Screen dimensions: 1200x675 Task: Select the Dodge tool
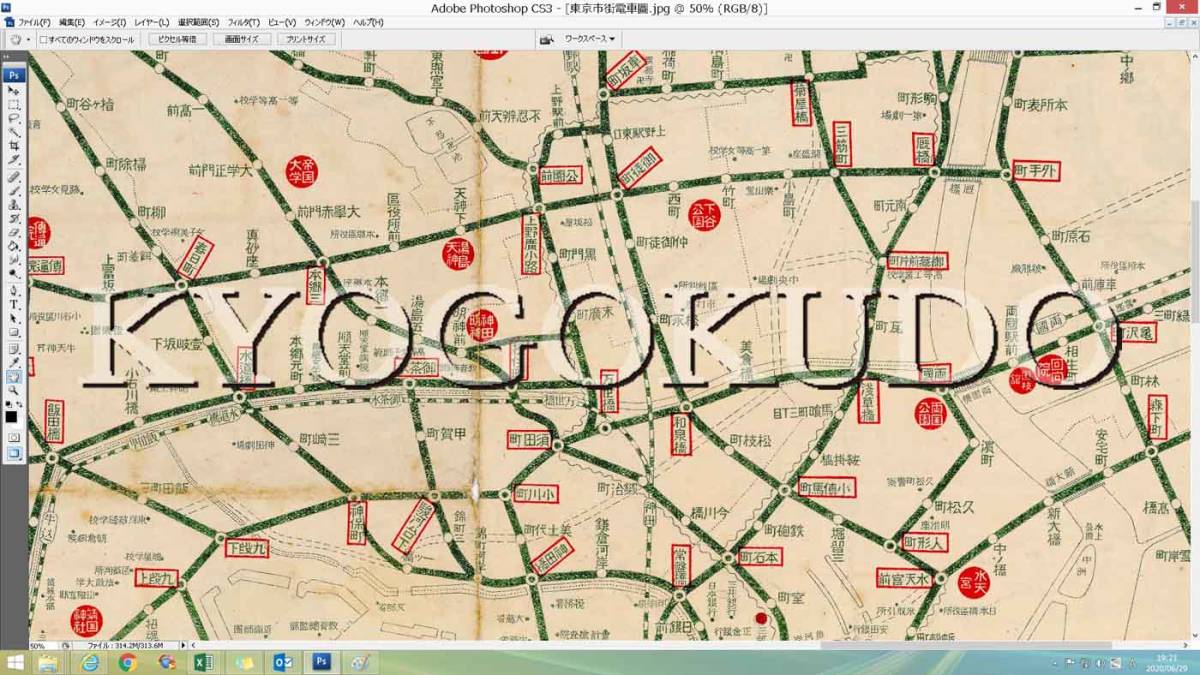point(14,273)
